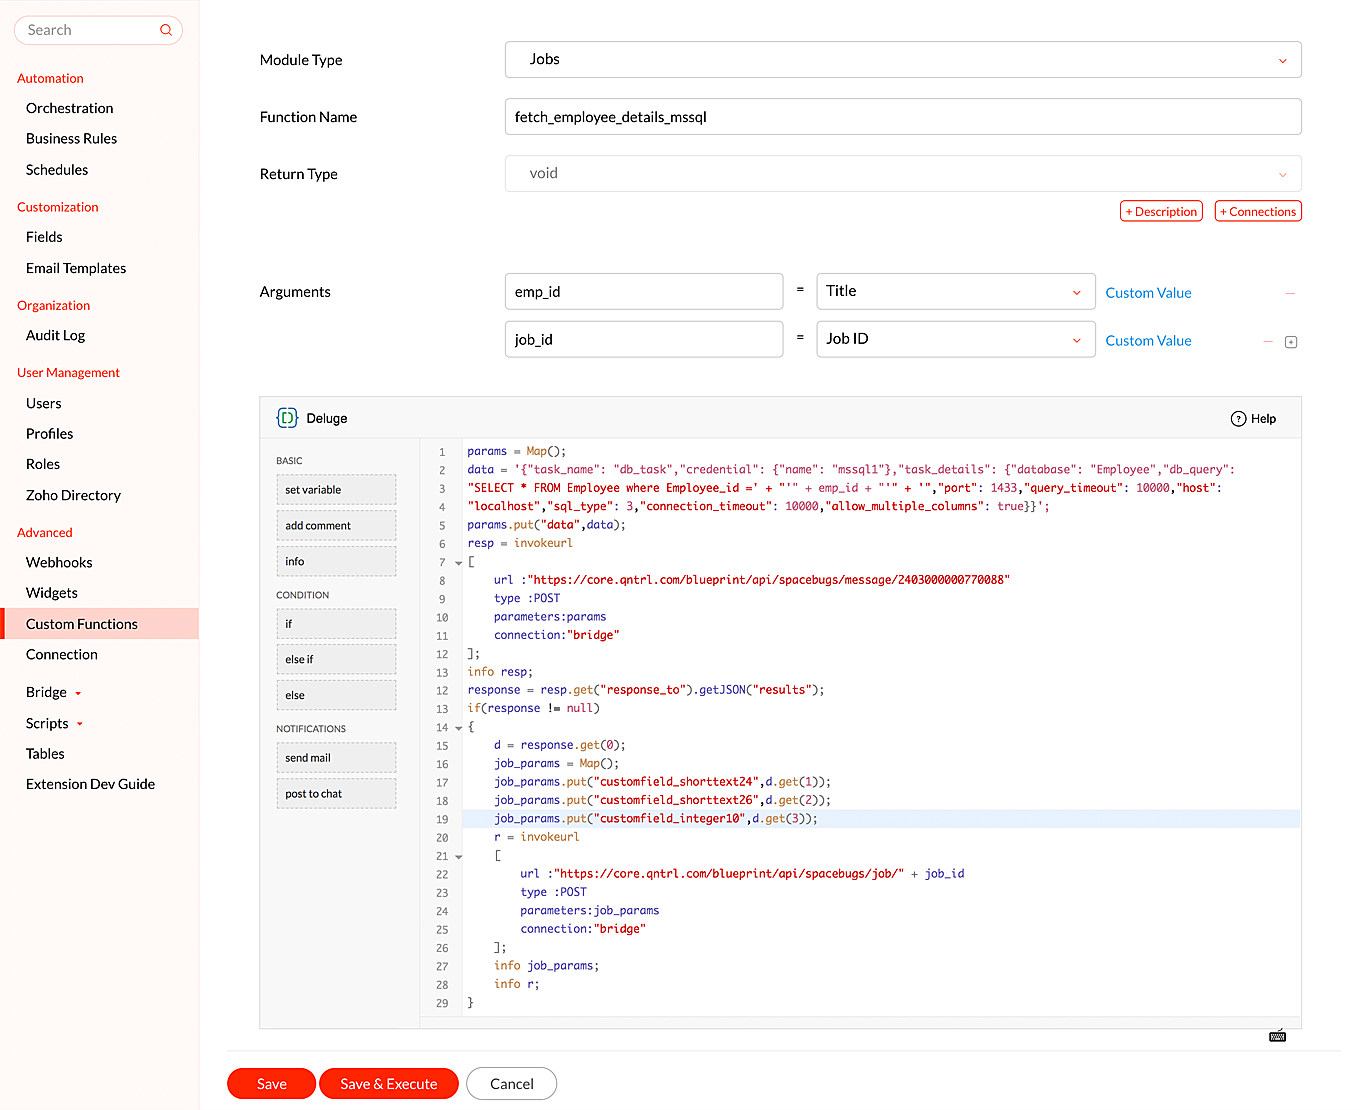Add Connections to the function
The height and width of the screenshot is (1110, 1361).
1258,212
